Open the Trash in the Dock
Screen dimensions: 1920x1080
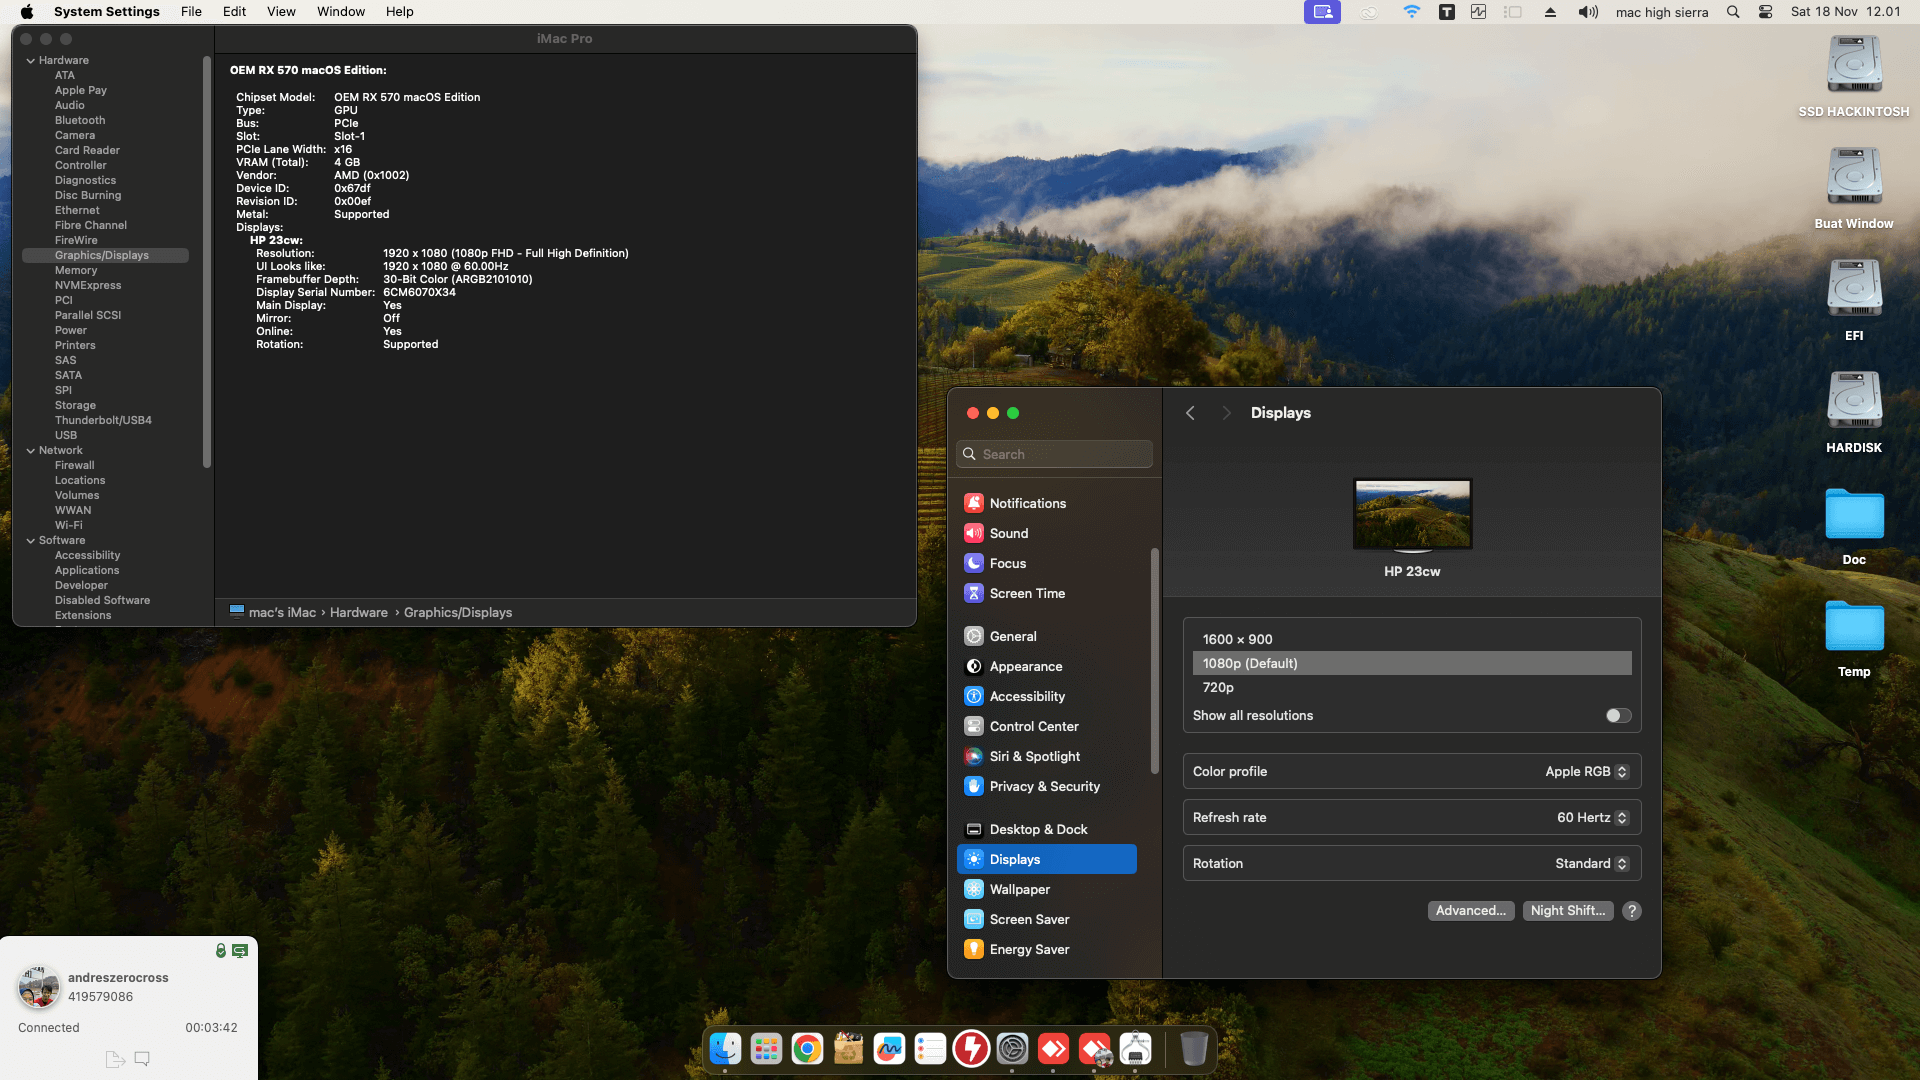point(1194,1048)
